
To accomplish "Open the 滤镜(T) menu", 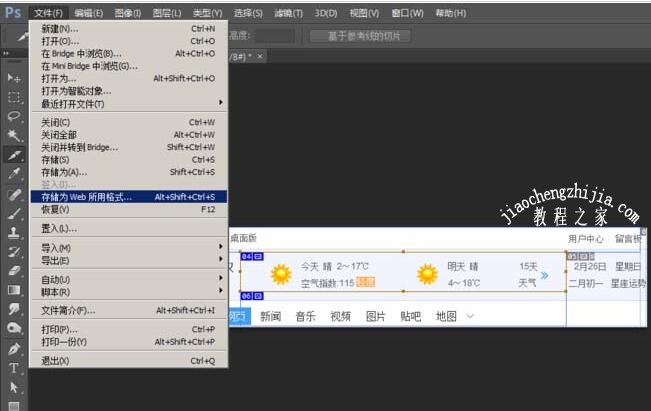I will coord(288,13).
